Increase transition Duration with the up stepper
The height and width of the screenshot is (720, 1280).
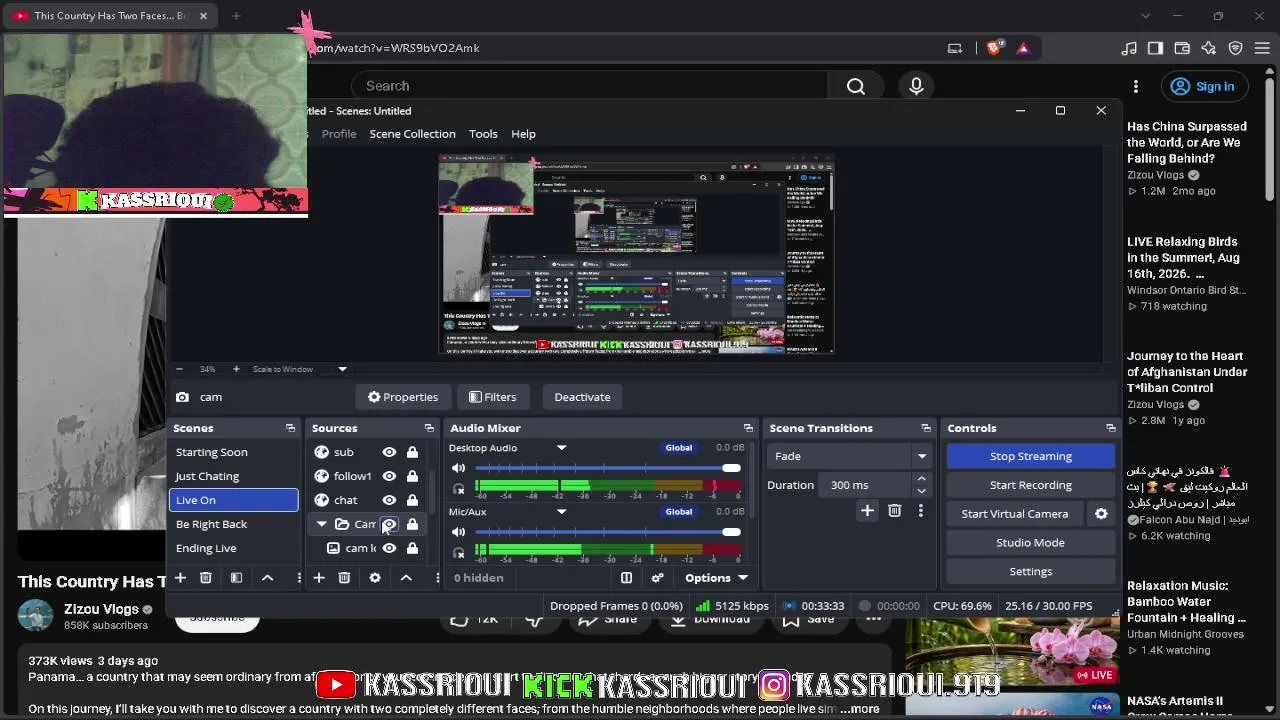click(x=921, y=479)
